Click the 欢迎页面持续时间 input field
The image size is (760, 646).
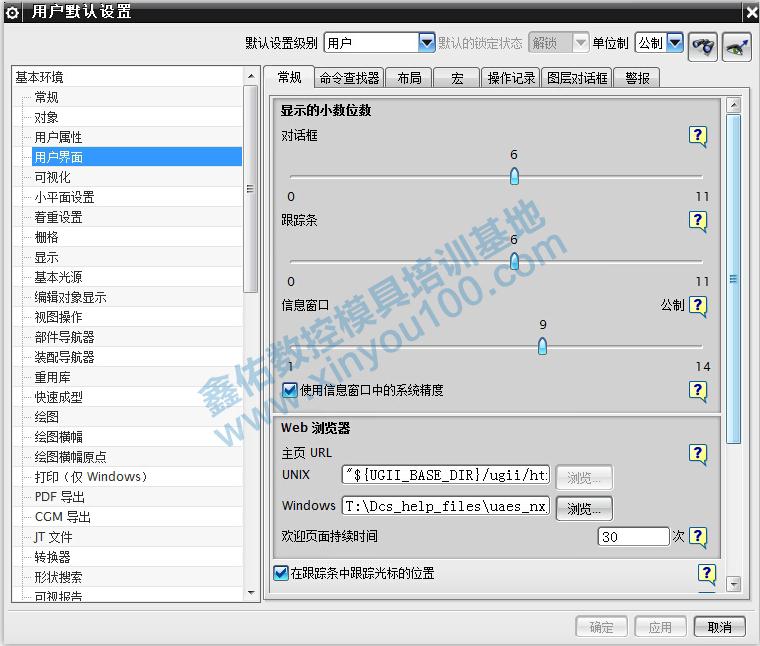(633, 537)
